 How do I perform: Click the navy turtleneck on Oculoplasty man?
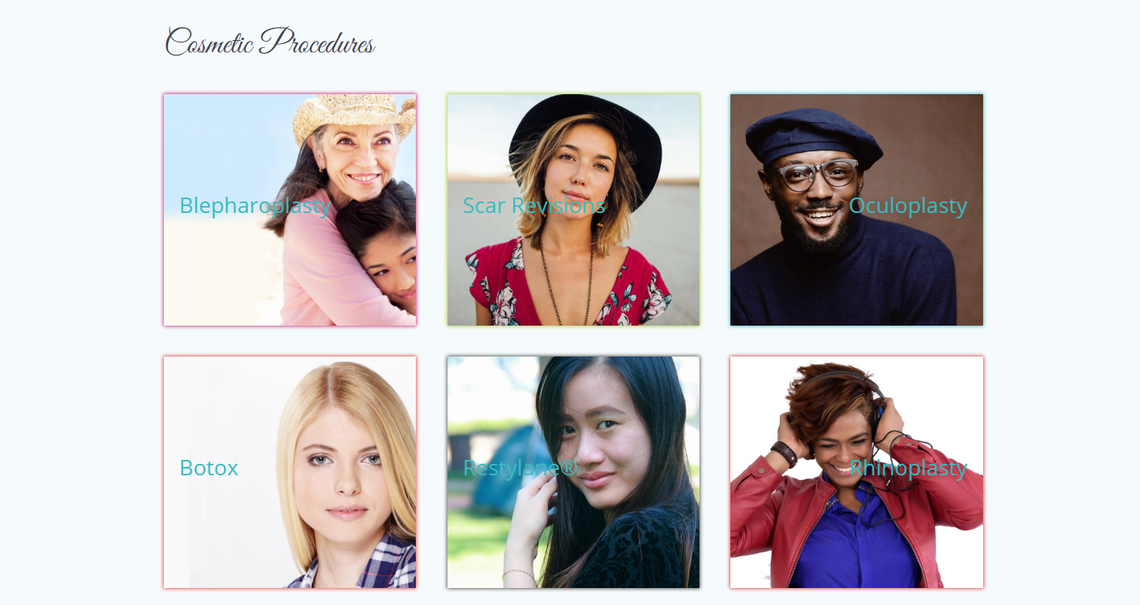click(843, 280)
